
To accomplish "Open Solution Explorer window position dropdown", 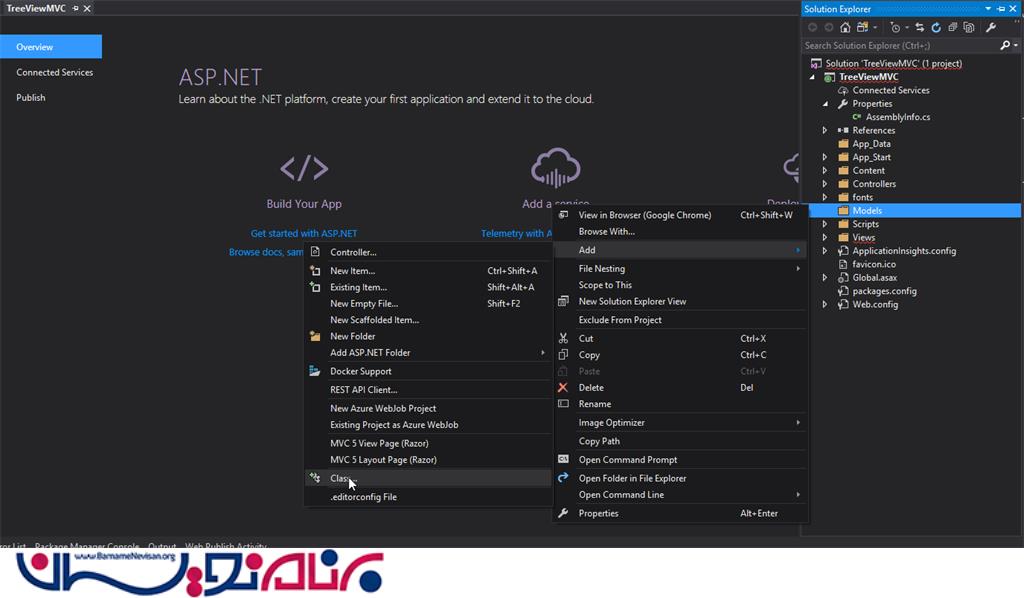I will point(988,8).
